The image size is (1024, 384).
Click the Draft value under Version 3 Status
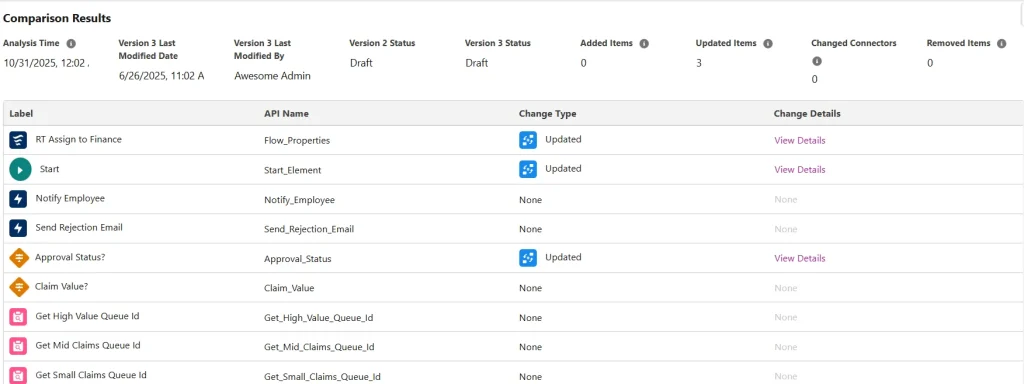pos(477,63)
